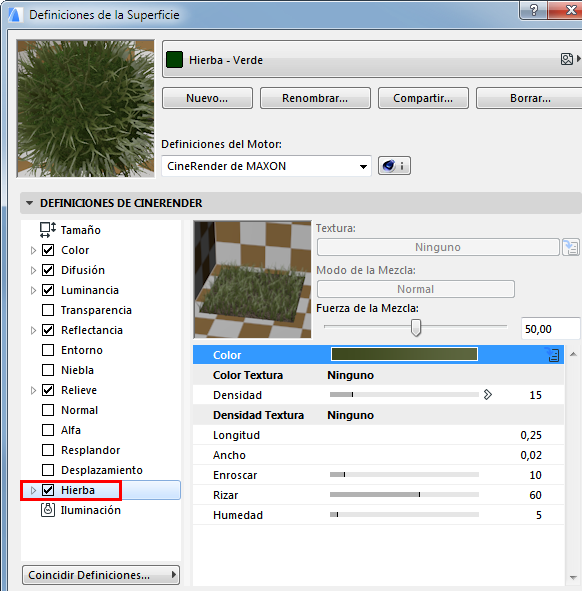Click the Iluminación light icon
The image size is (582, 591).
(x=48, y=510)
